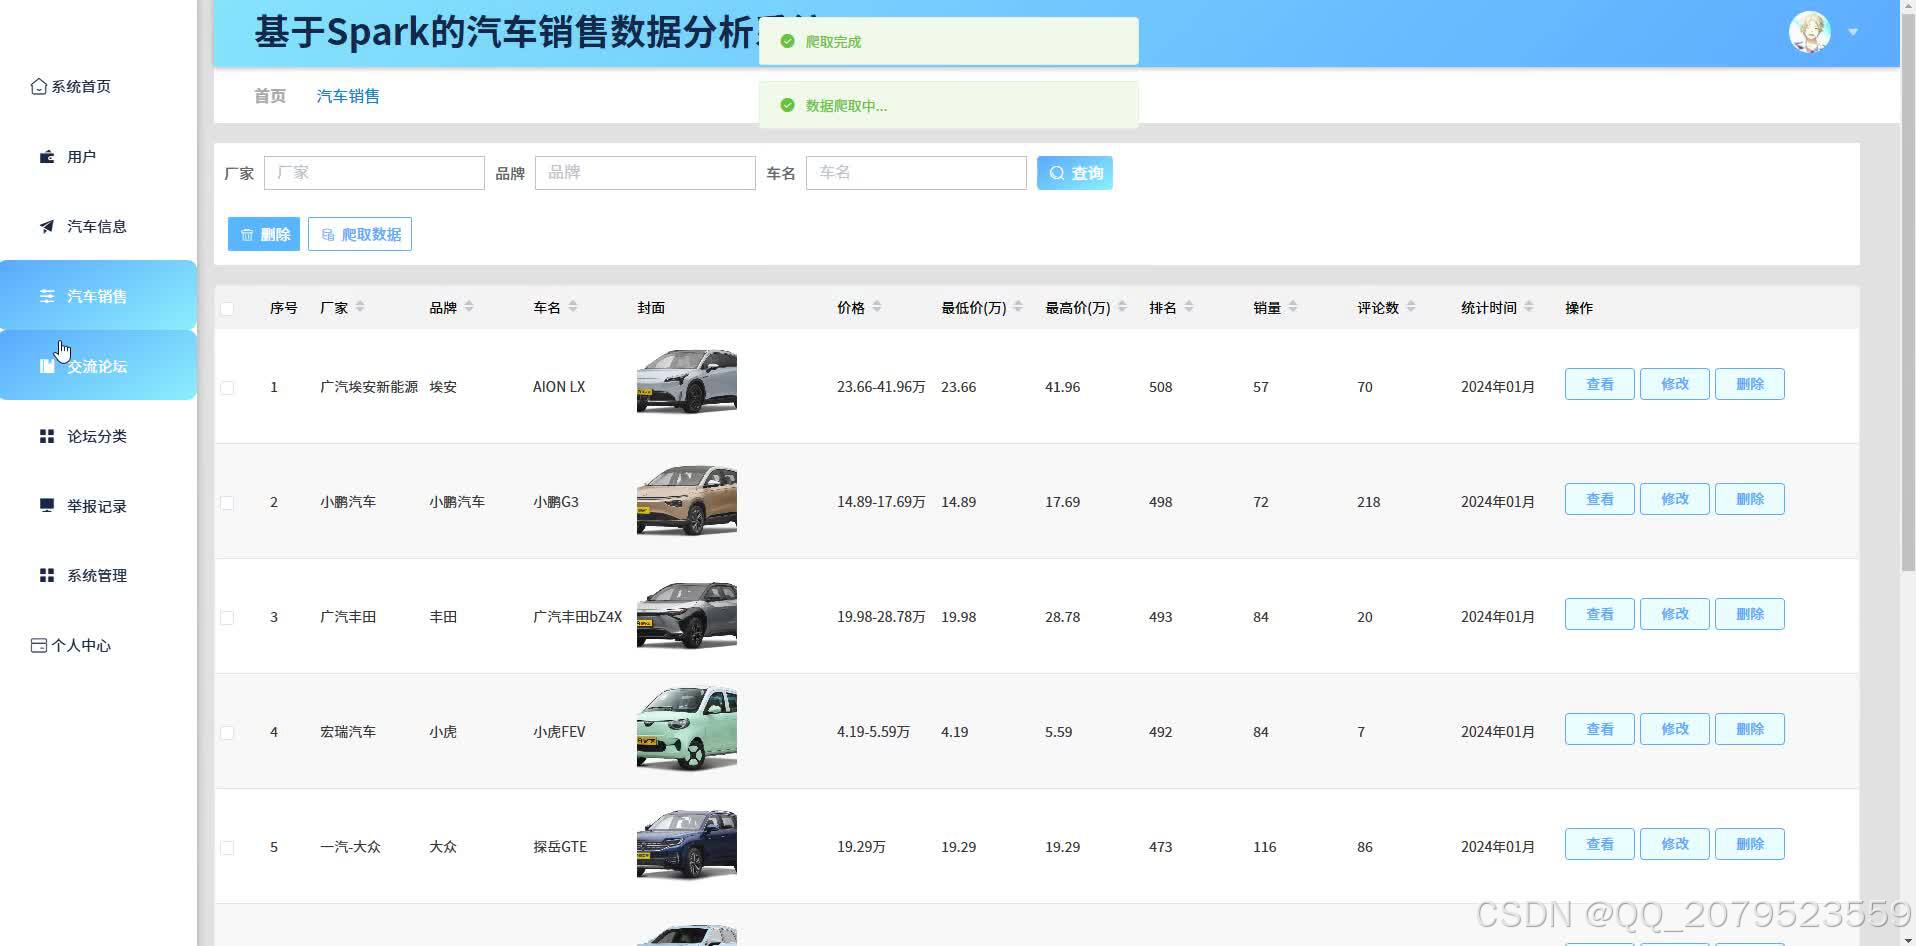Go to 首页 in the breadcrumb

pyautogui.click(x=270, y=96)
